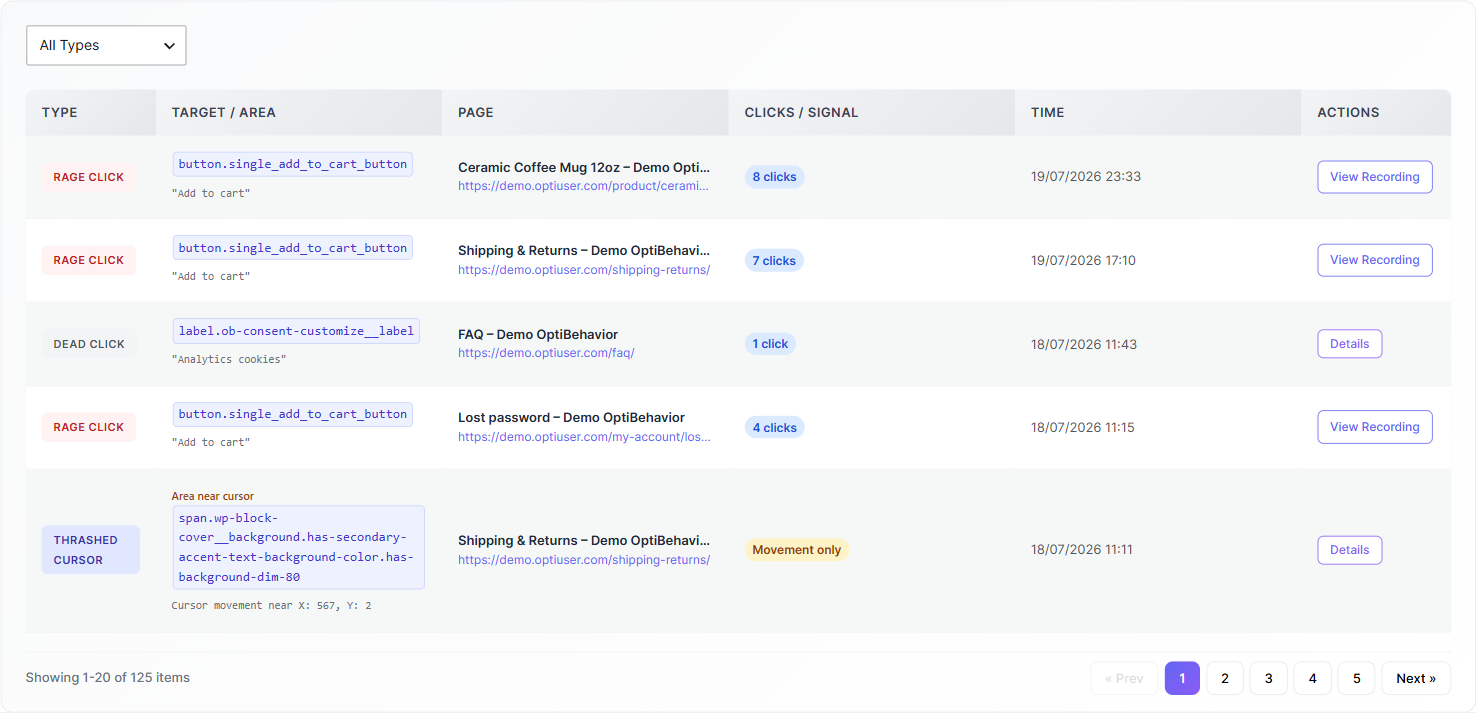The image size is (1476, 713).
Task: Click the TIME column header
Action: 1158,112
